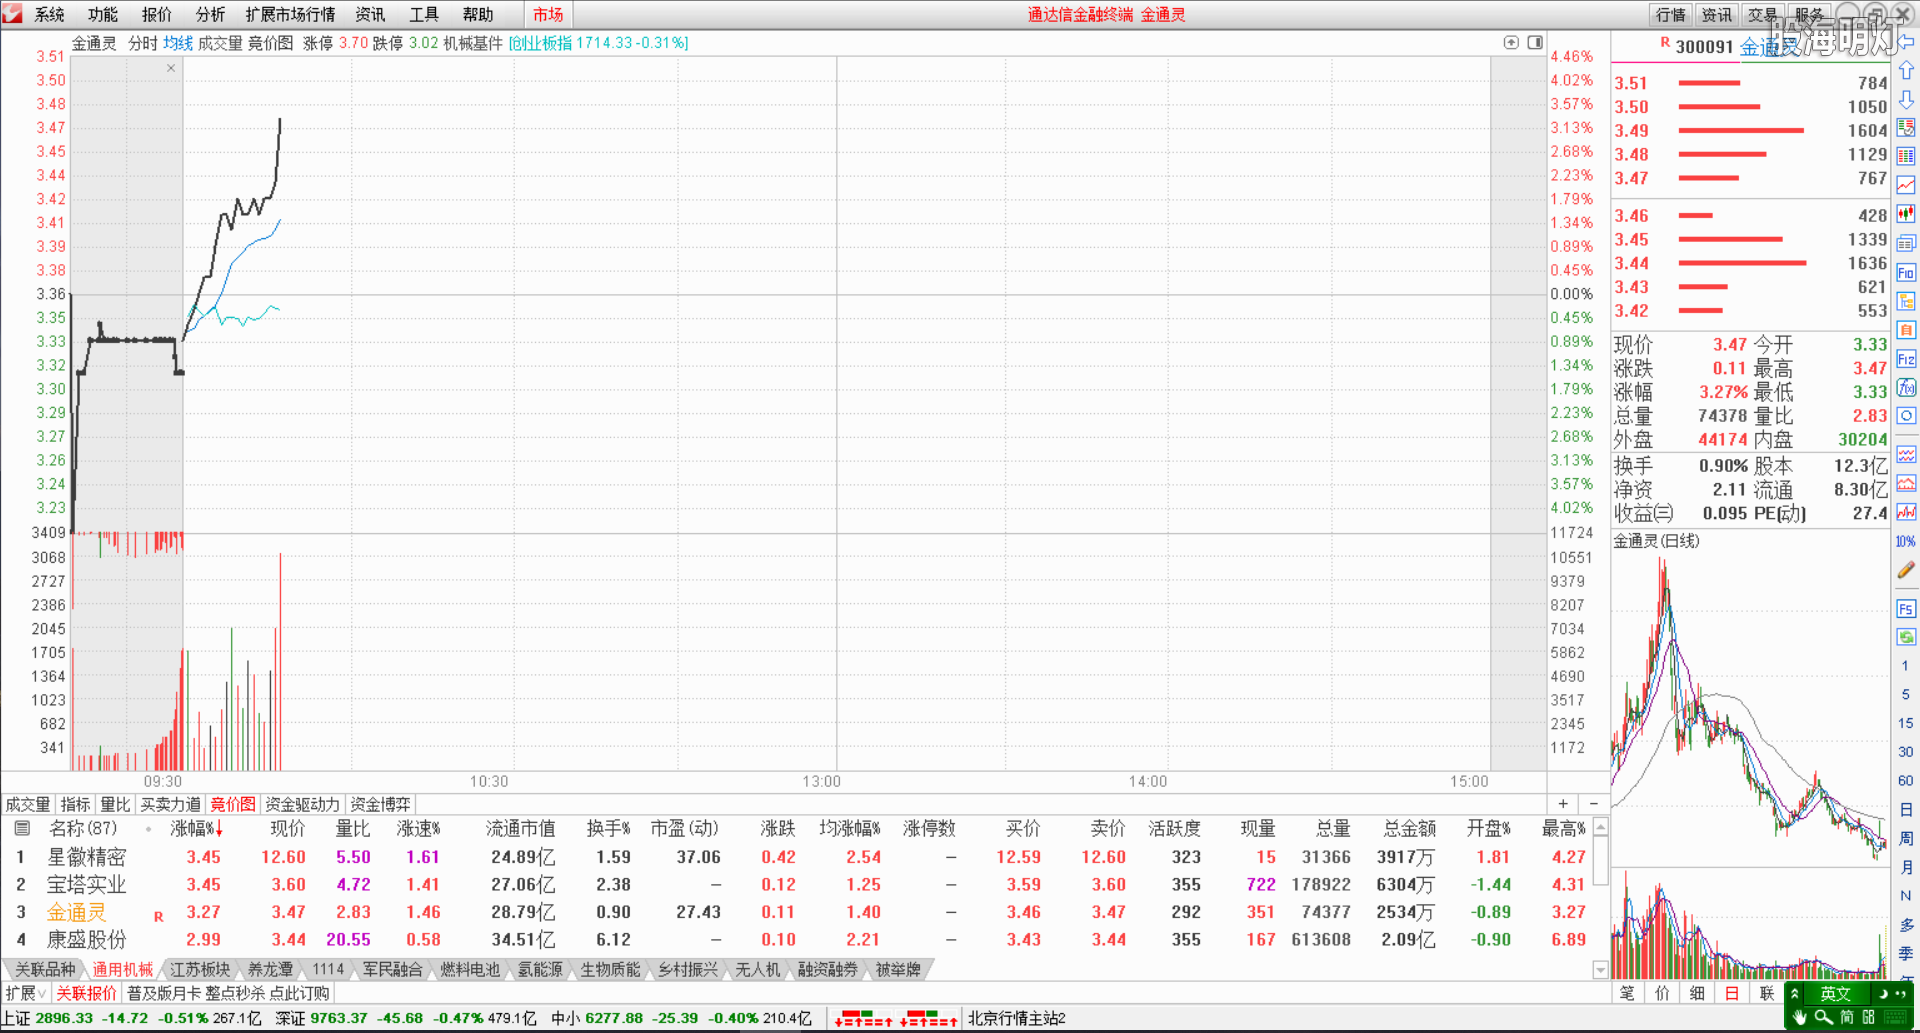Viewport: 1920px width, 1033px height.
Task: Open the table list icon beside 名称(87)
Action: point(21,828)
